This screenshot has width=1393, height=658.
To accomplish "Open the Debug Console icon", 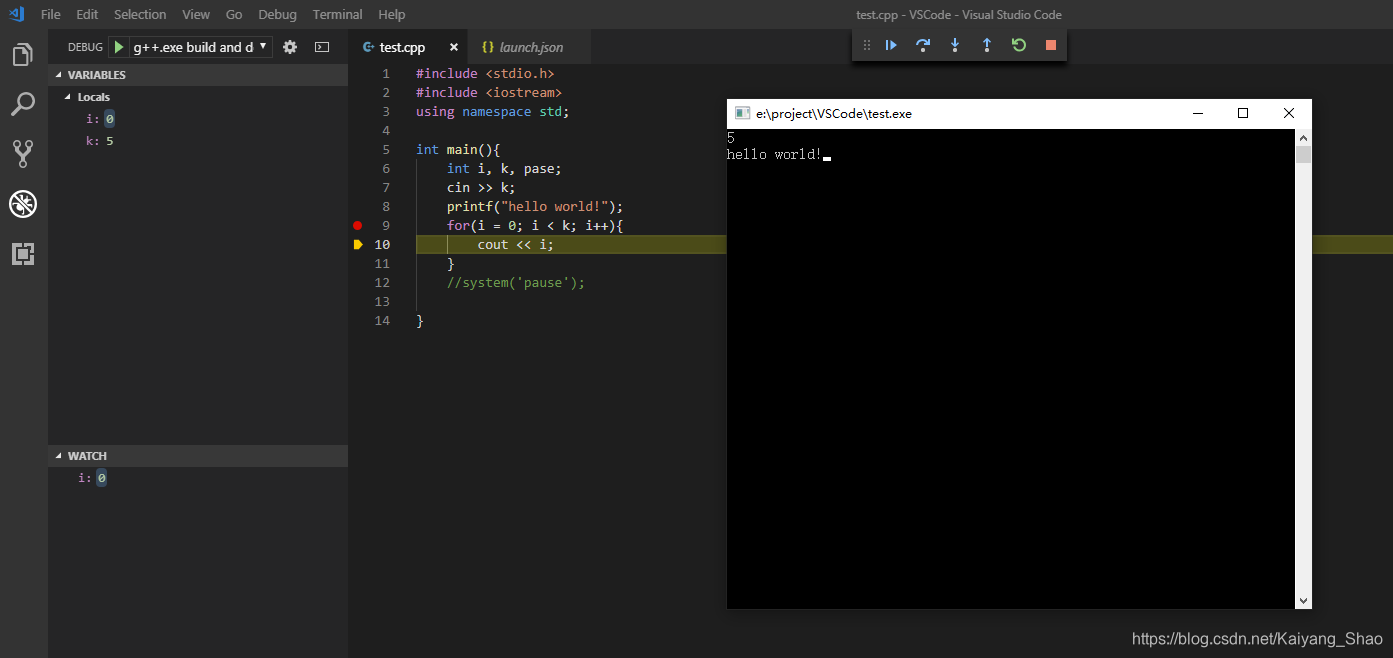I will pos(322,47).
